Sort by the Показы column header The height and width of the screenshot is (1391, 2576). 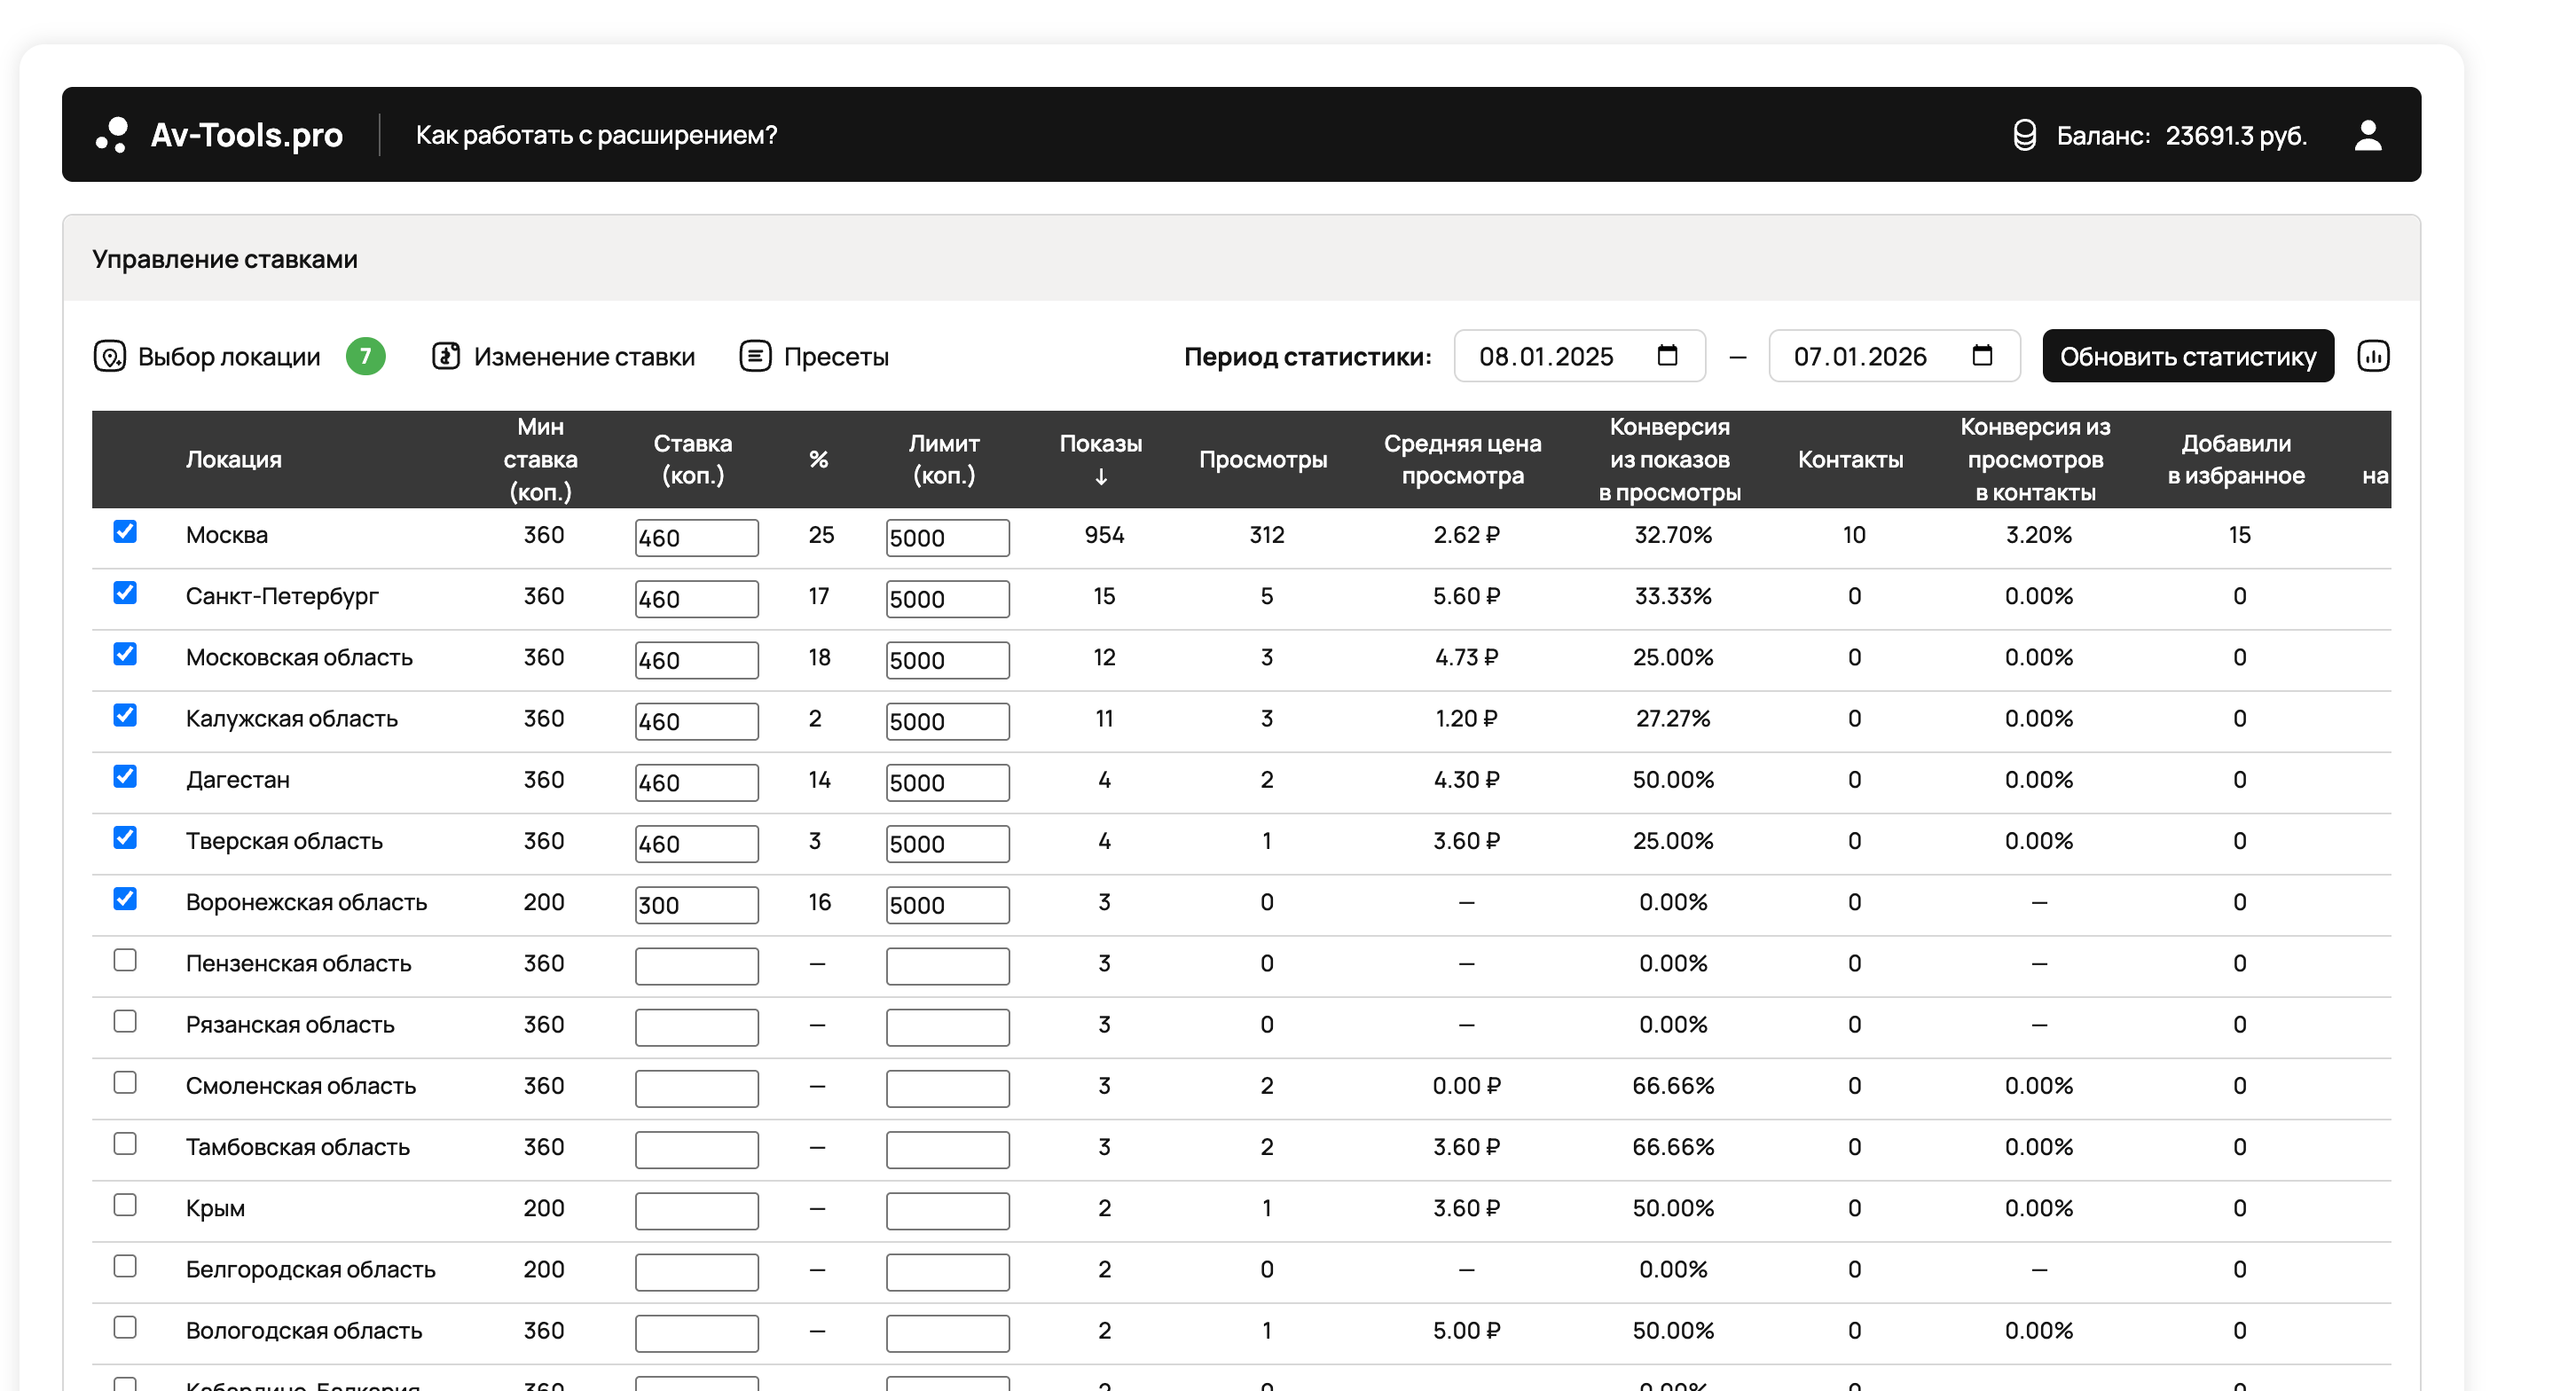point(1100,459)
